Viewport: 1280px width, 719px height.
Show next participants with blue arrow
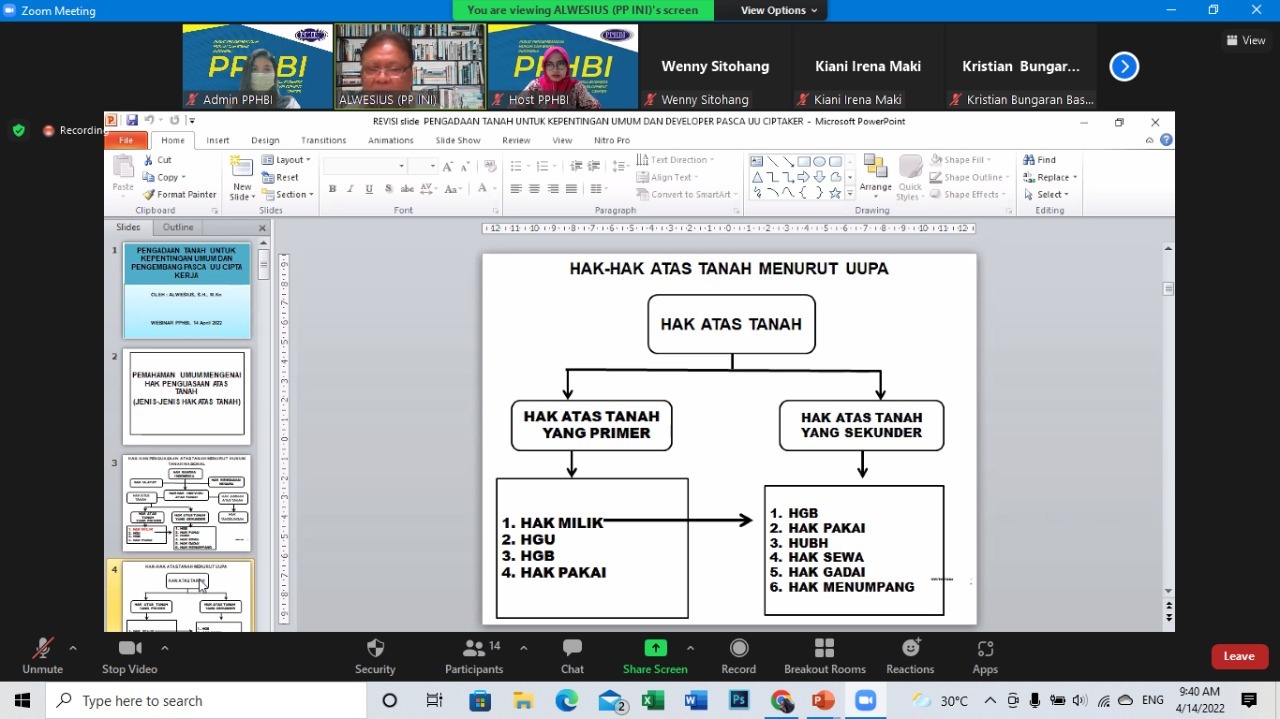tap(1124, 67)
